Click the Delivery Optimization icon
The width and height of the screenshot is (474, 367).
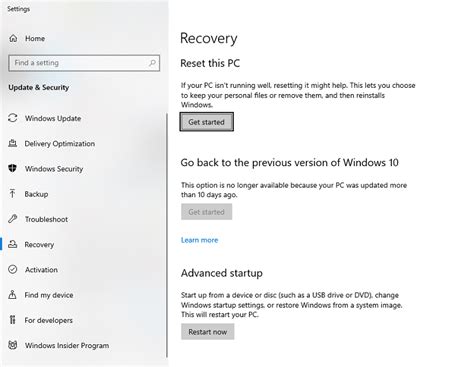tap(13, 143)
